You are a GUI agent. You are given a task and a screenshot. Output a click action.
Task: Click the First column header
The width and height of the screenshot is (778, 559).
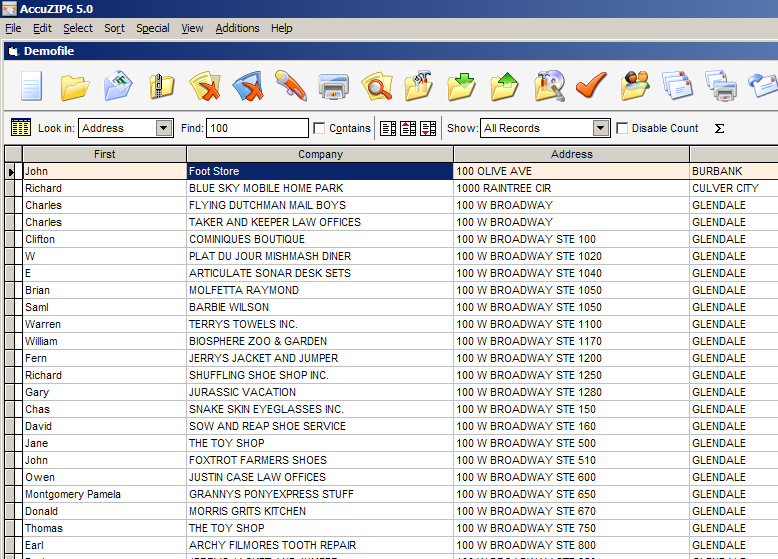tap(105, 154)
